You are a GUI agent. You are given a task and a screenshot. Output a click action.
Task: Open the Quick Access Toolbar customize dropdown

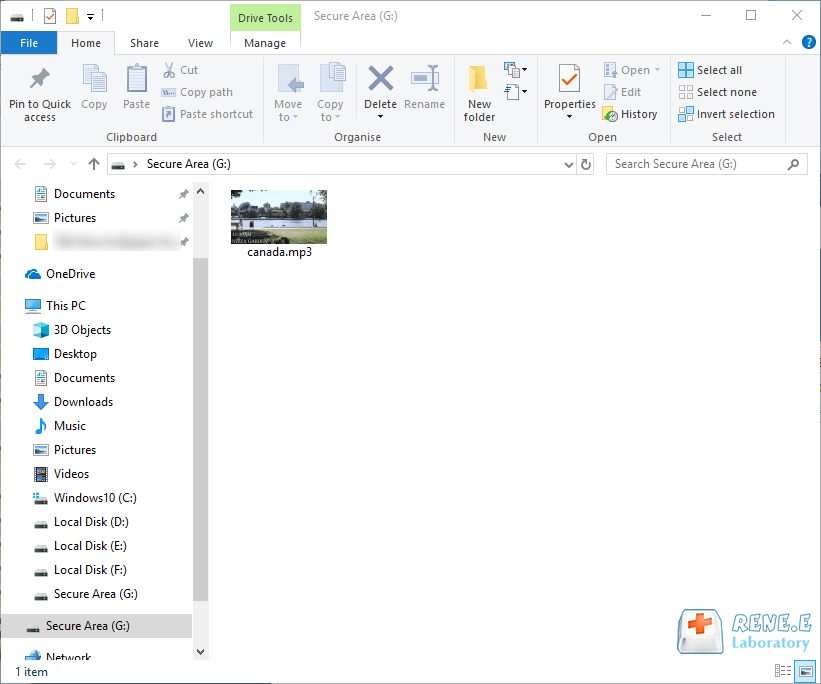pos(90,16)
